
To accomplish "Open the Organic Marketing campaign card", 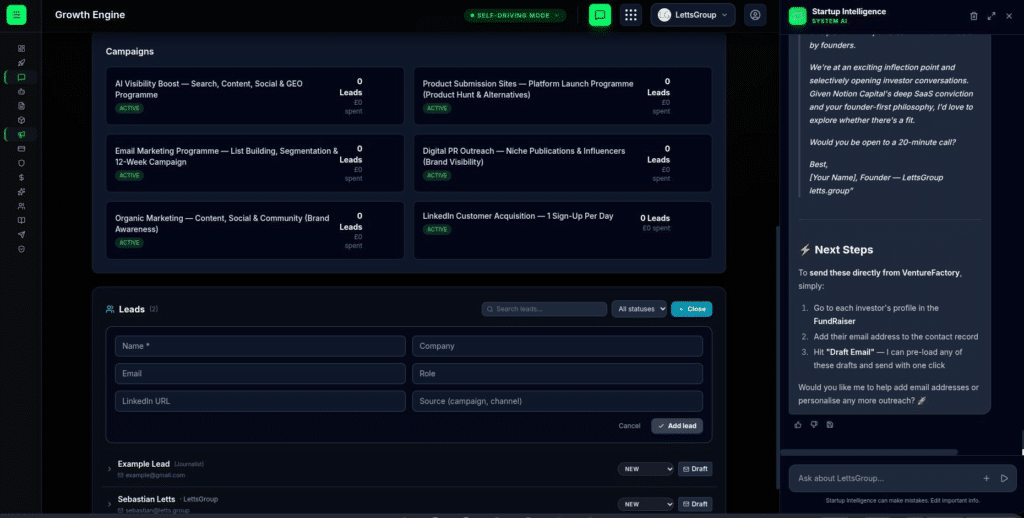I will 255,230.
